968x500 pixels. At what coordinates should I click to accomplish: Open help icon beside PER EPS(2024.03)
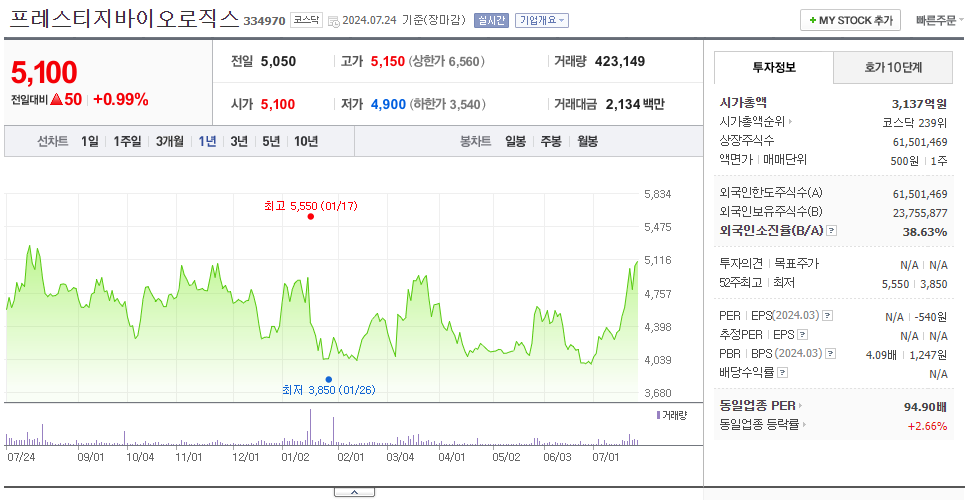coord(827,316)
